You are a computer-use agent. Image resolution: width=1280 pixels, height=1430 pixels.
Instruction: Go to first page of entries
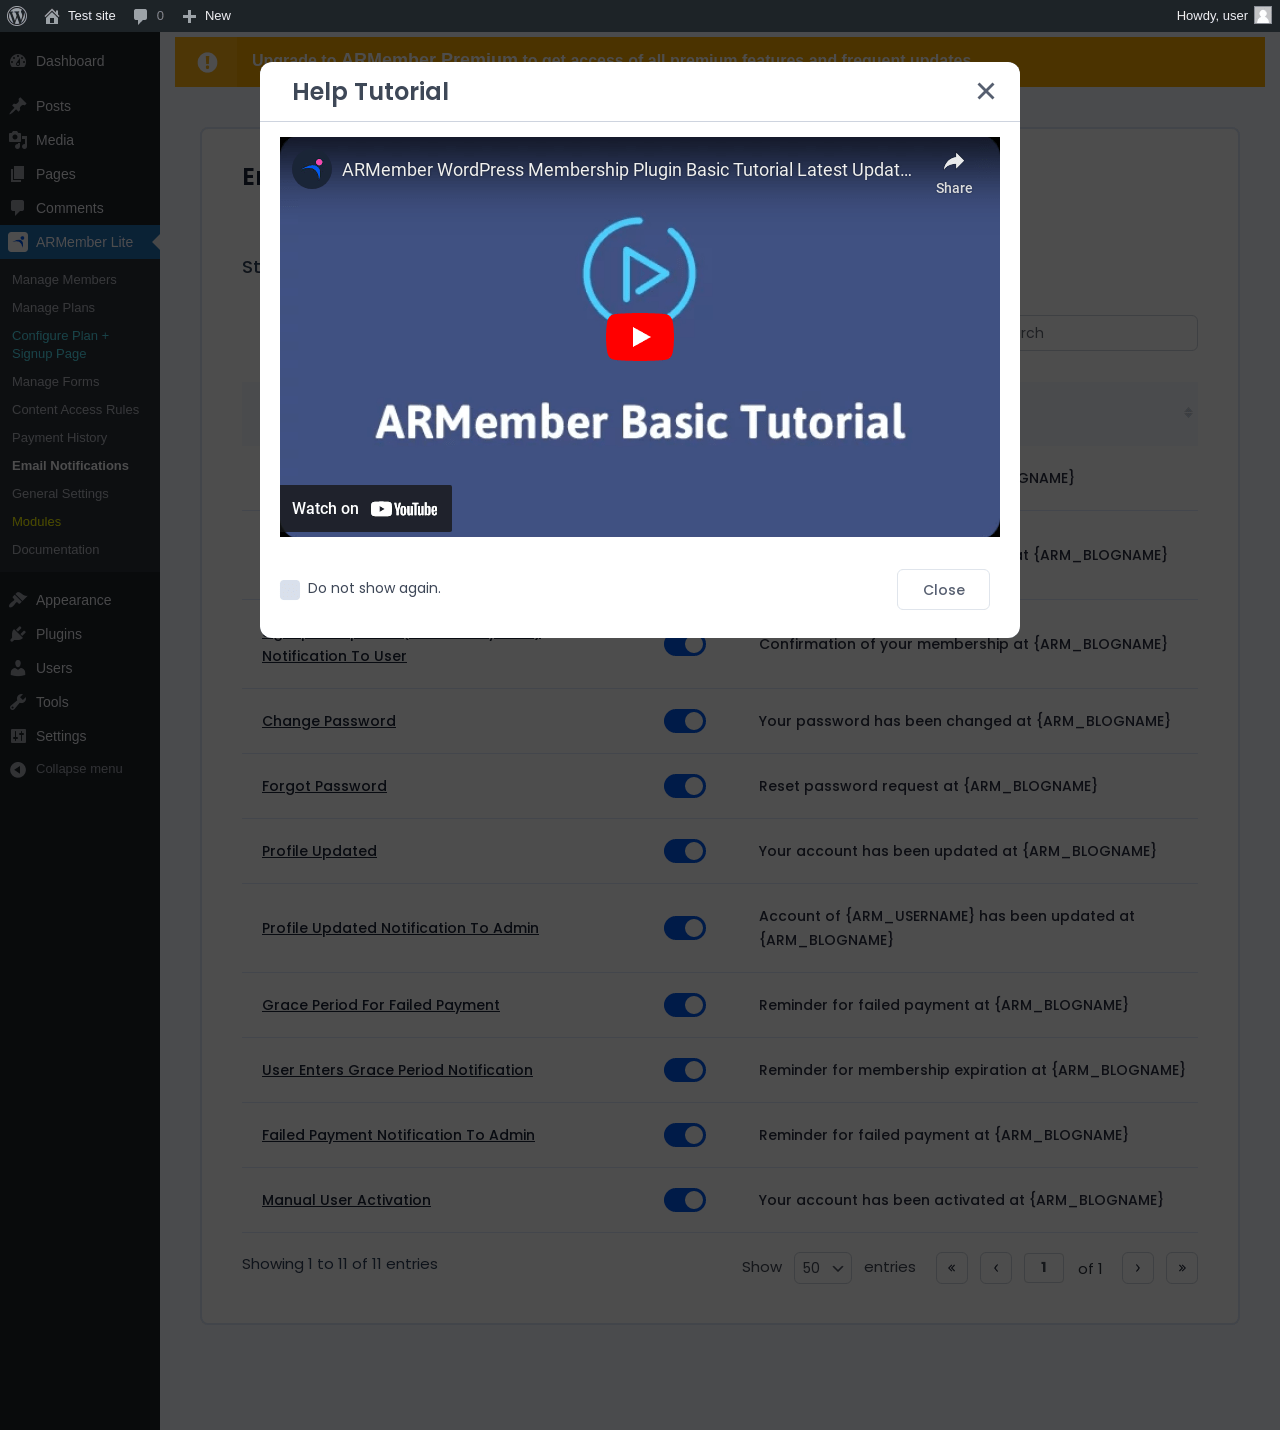tap(952, 1268)
